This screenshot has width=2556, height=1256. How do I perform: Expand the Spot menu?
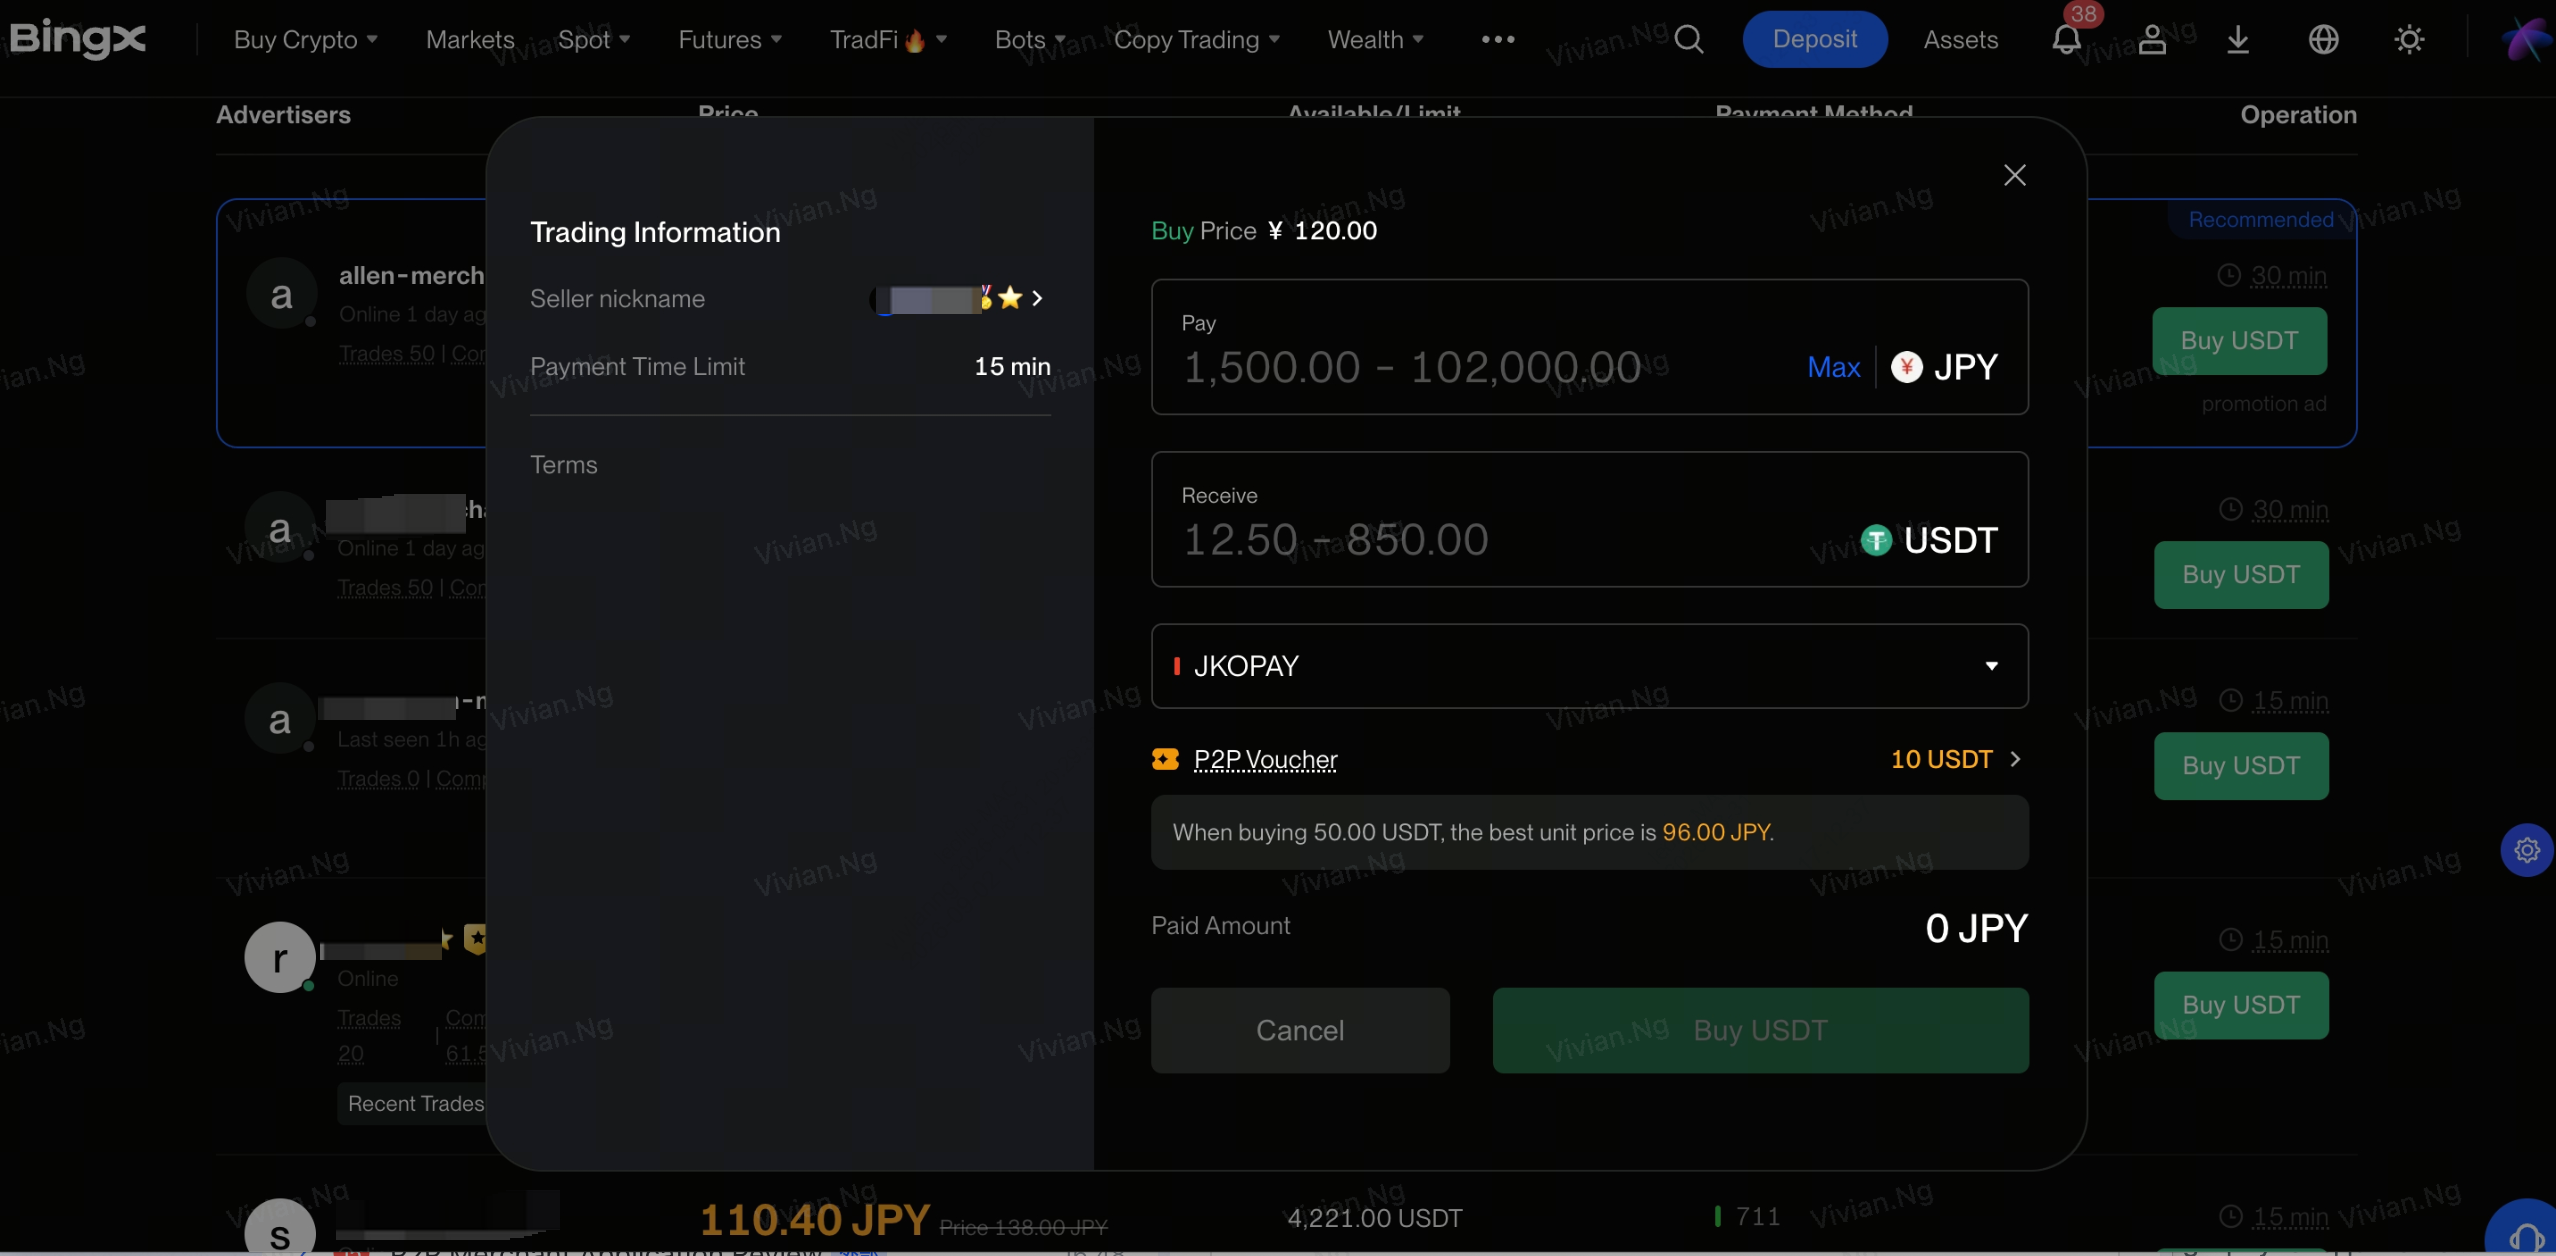click(x=594, y=39)
